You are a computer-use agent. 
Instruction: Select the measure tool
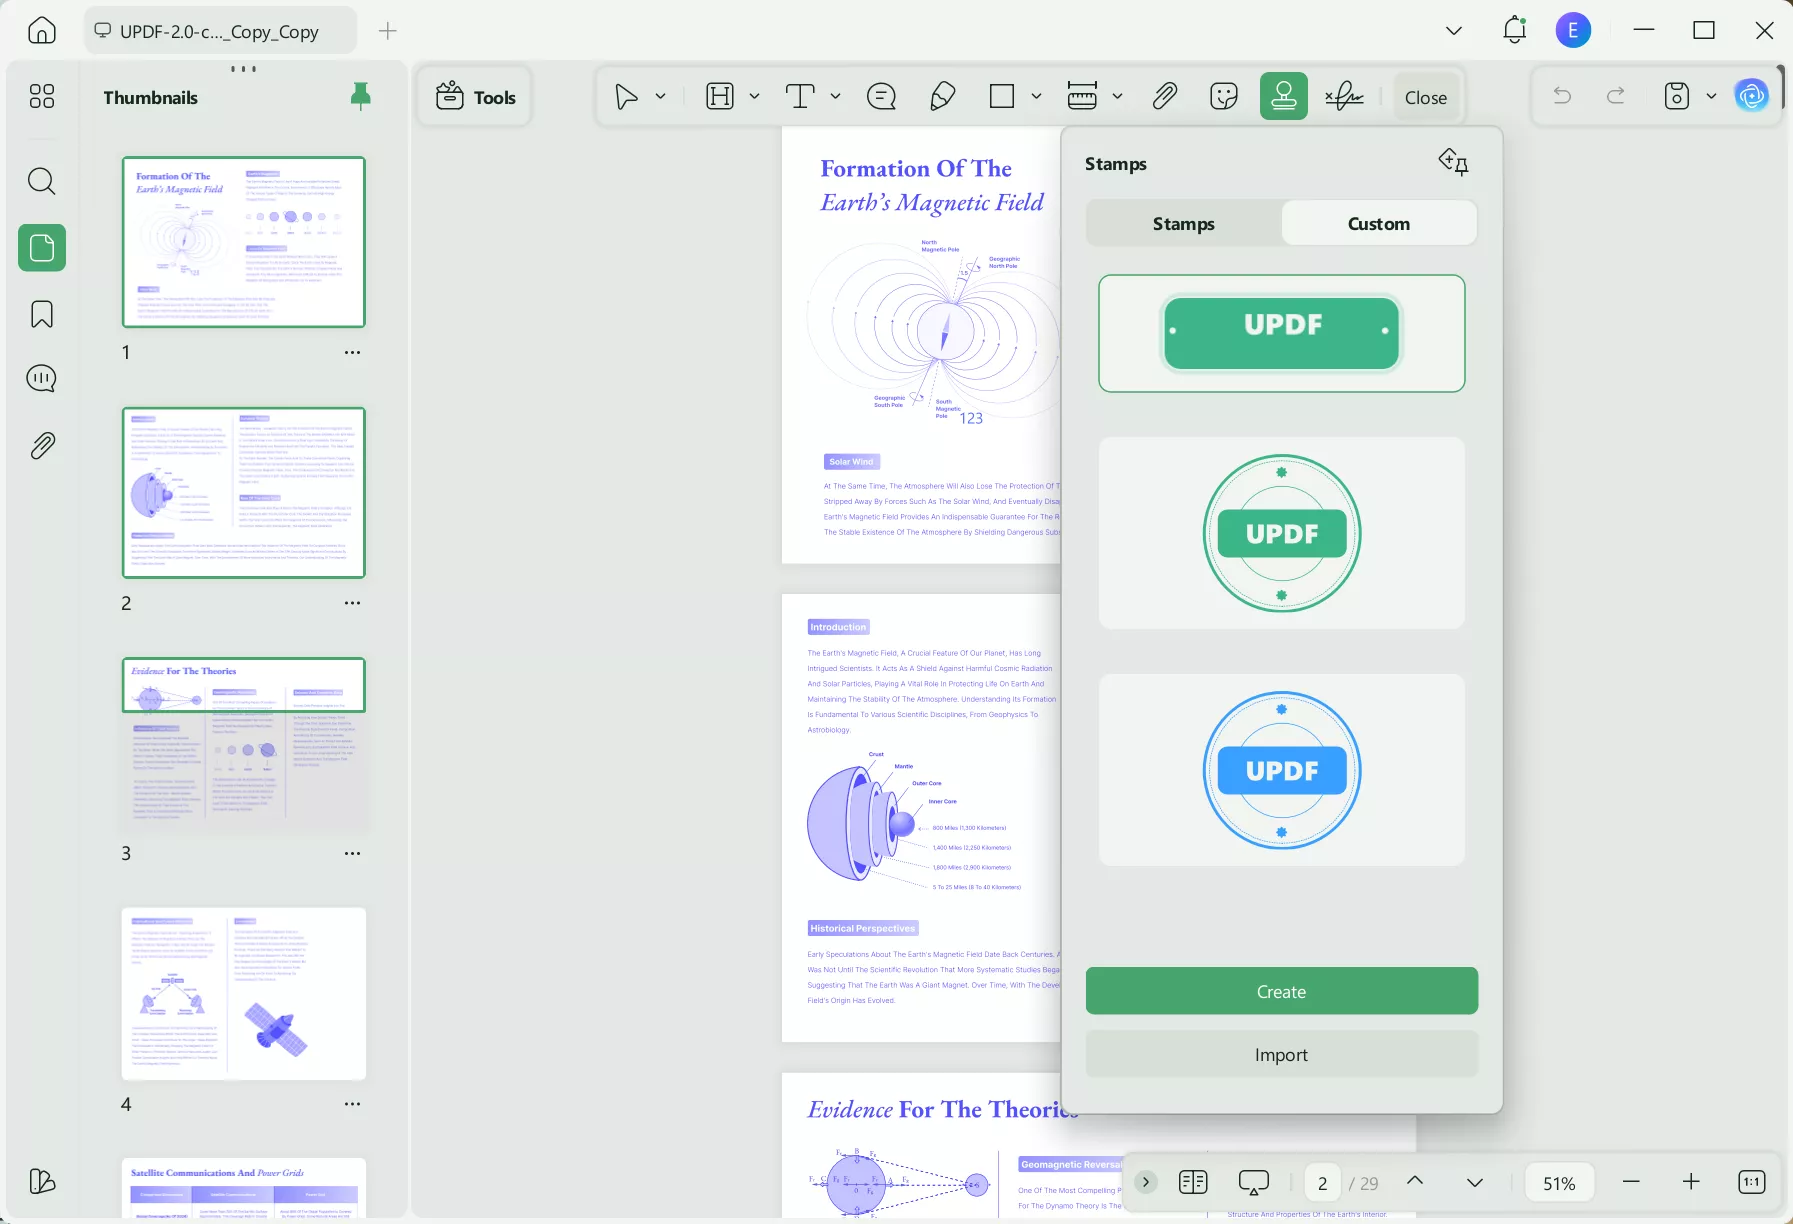1082,97
